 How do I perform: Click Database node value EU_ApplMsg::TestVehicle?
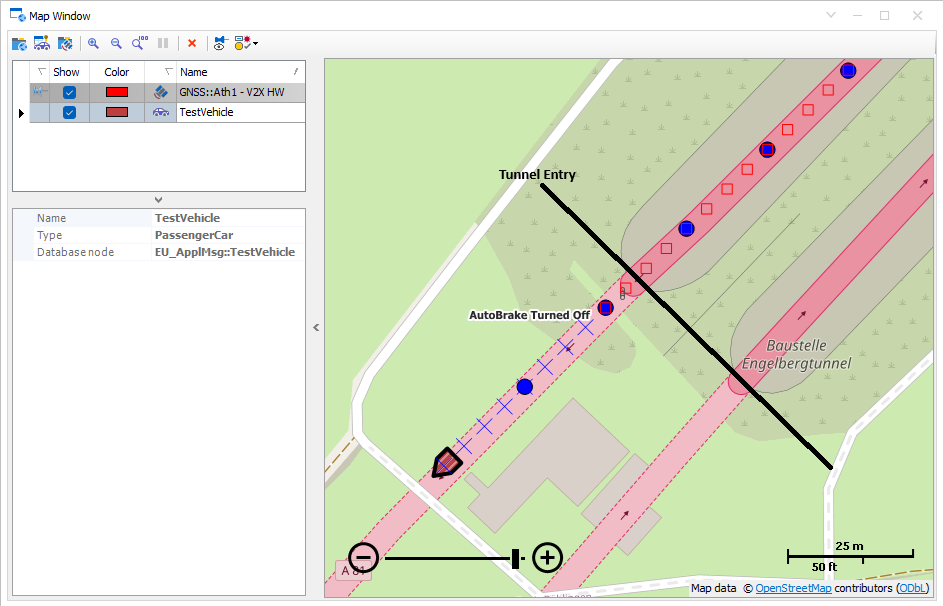225,252
